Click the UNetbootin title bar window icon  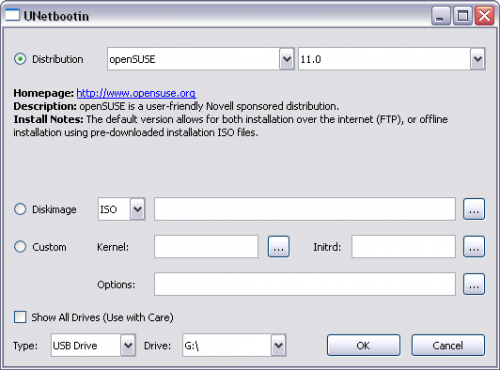click(x=12, y=15)
